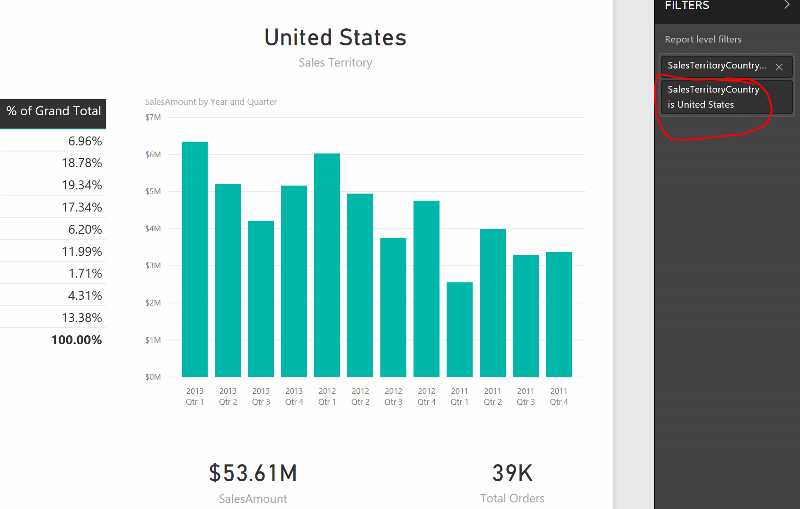Select the 2012 Qtr 1 bar
Image resolution: width=800 pixels, height=509 pixels.
coord(327,265)
